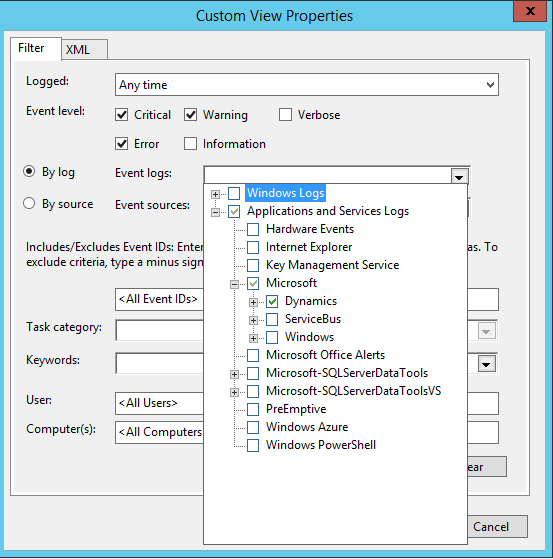Check the PreEmptive log checkbox

click(253, 409)
